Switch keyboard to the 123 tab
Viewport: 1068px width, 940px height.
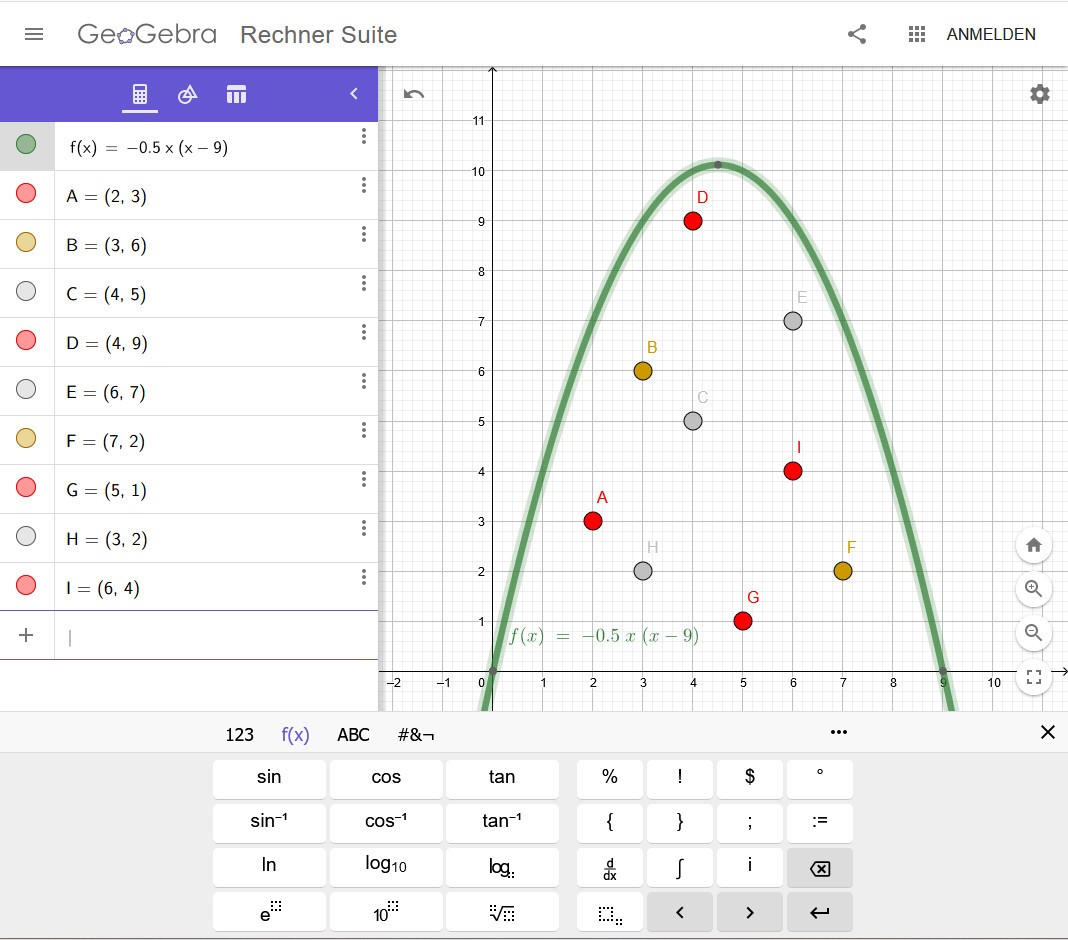240,735
